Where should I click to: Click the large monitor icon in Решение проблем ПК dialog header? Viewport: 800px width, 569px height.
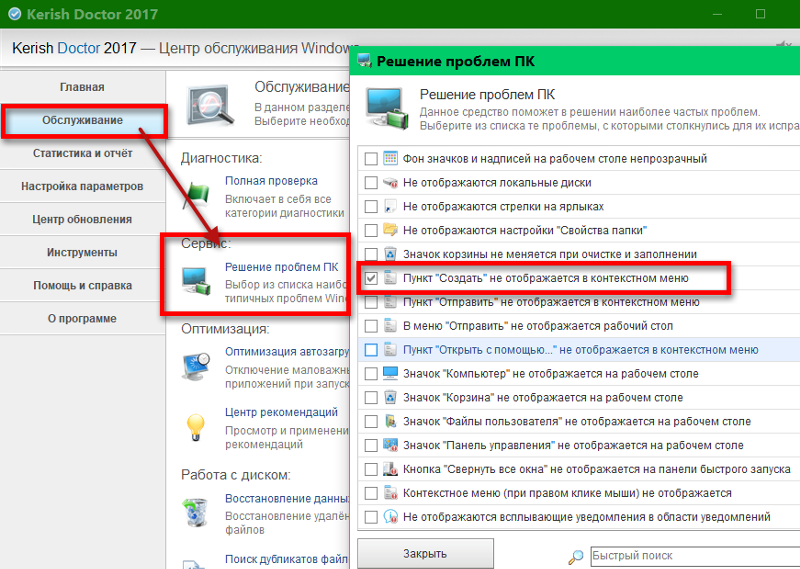tap(387, 109)
